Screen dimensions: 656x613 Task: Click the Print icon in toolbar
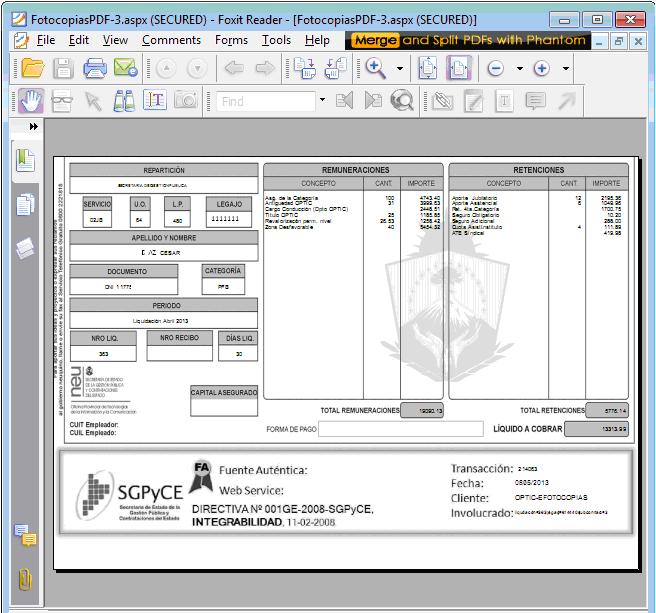(x=95, y=69)
